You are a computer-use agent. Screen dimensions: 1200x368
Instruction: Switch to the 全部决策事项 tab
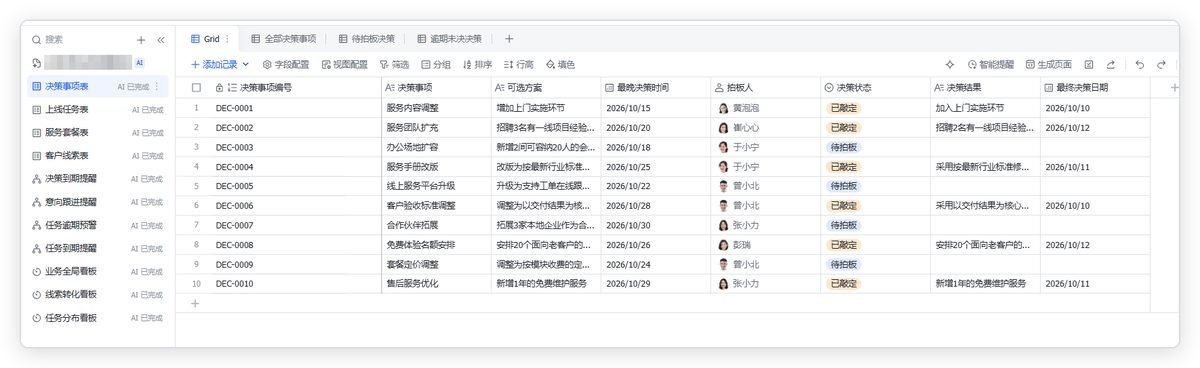pos(283,39)
